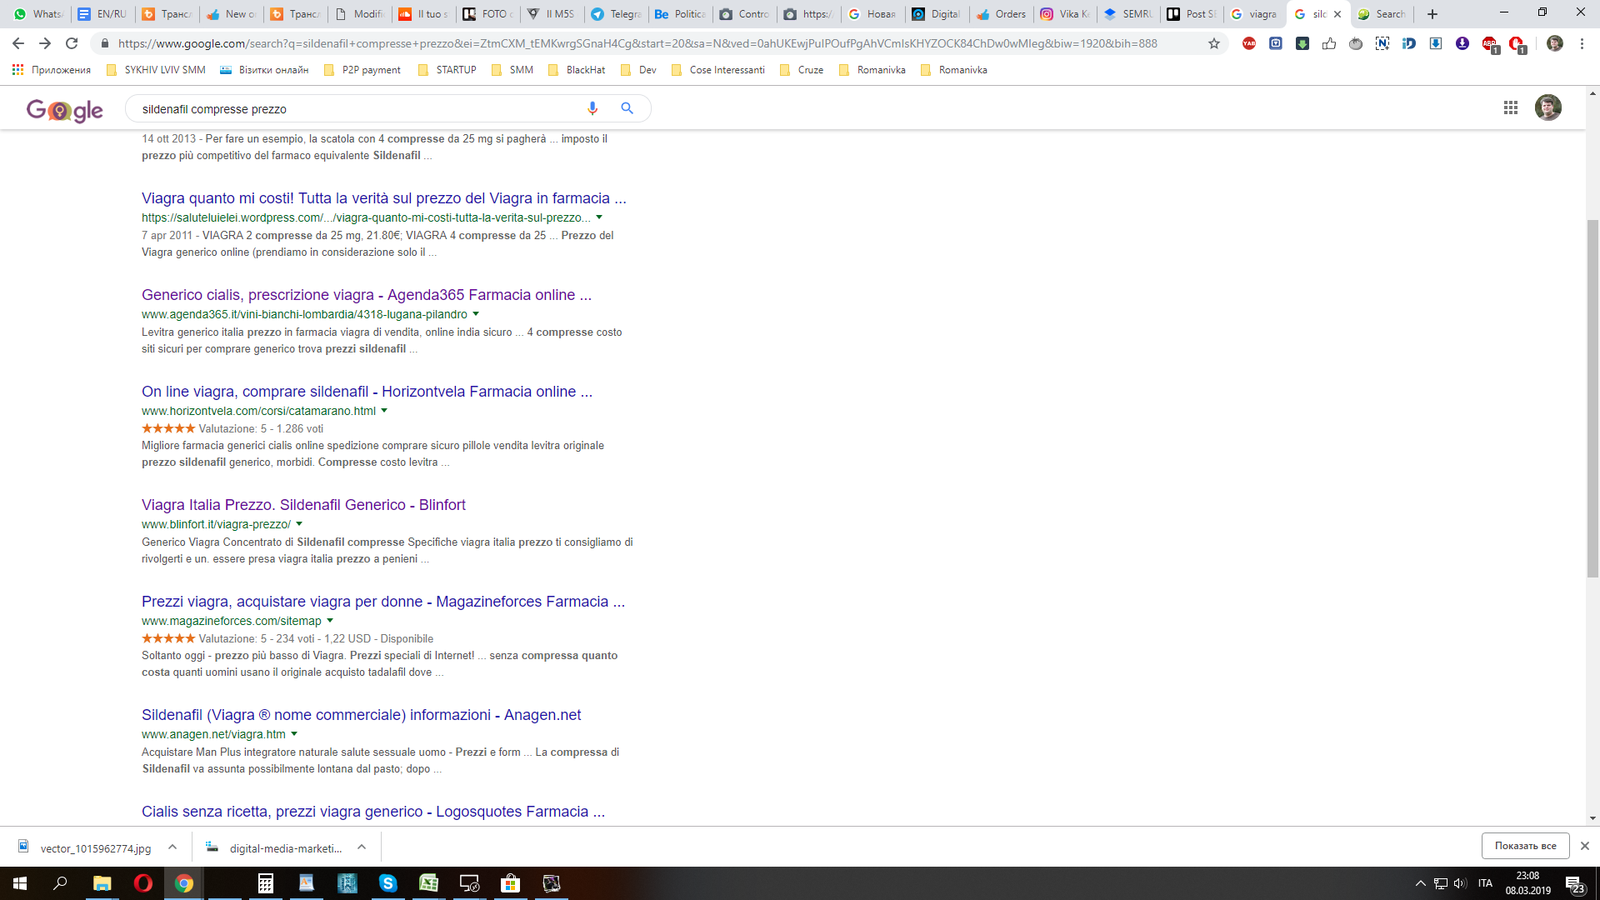Close the downloads bar

pos(1584,846)
